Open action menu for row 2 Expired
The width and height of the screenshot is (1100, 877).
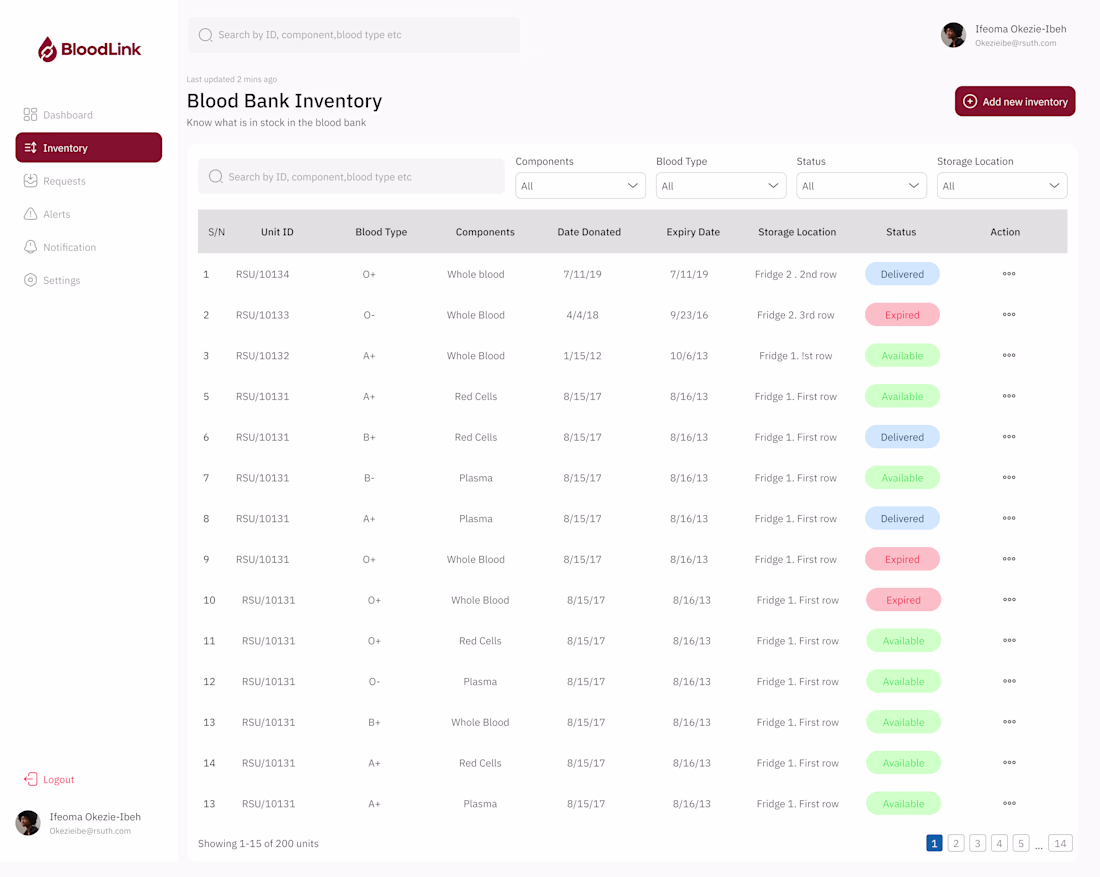point(1009,314)
